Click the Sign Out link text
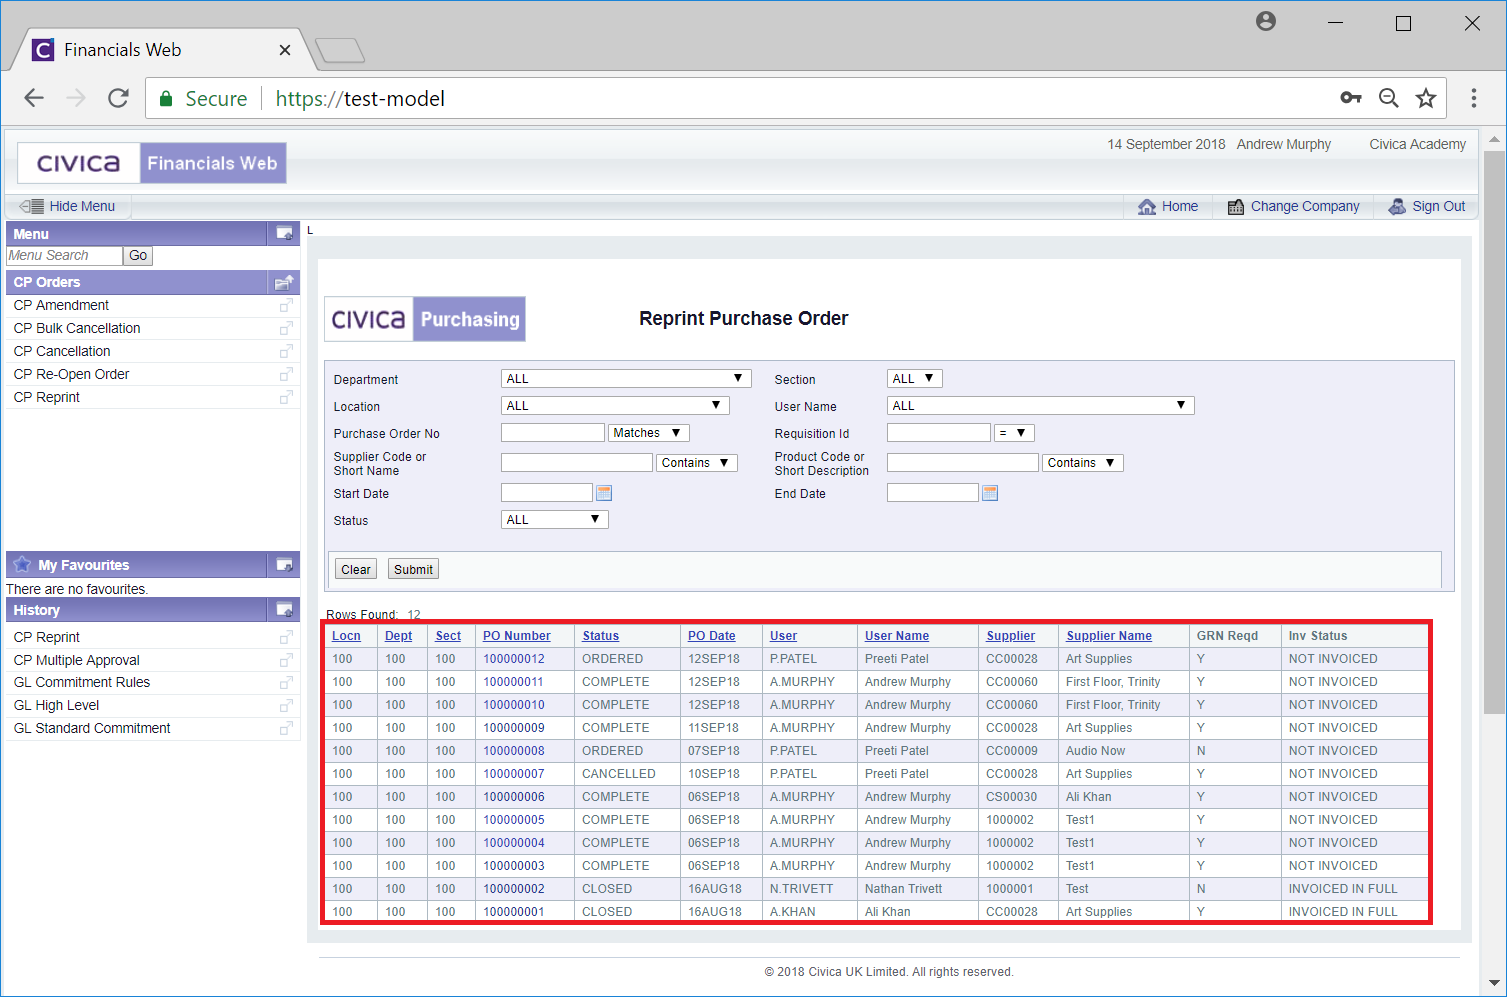 pos(1439,206)
